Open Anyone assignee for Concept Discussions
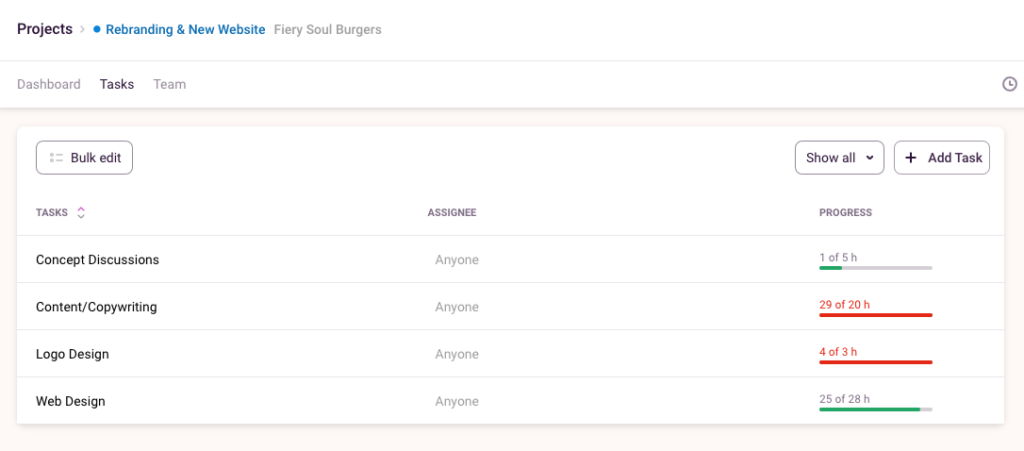This screenshot has width=1024, height=451. coord(457,260)
